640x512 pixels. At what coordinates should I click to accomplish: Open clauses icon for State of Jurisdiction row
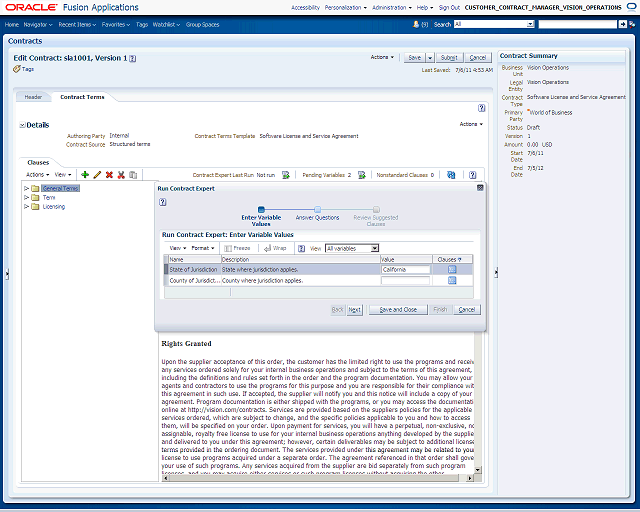pyautogui.click(x=452, y=269)
